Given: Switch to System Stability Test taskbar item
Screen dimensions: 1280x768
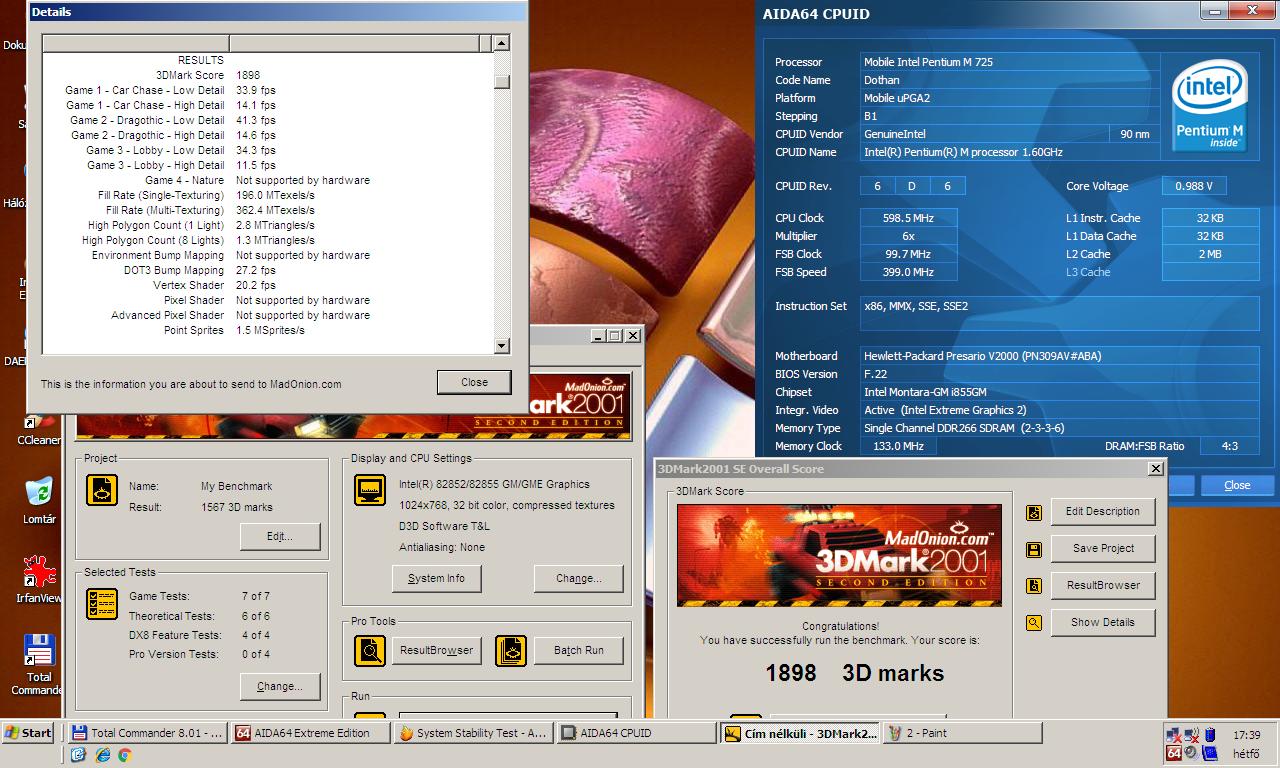Looking at the screenshot, I should pos(473,733).
